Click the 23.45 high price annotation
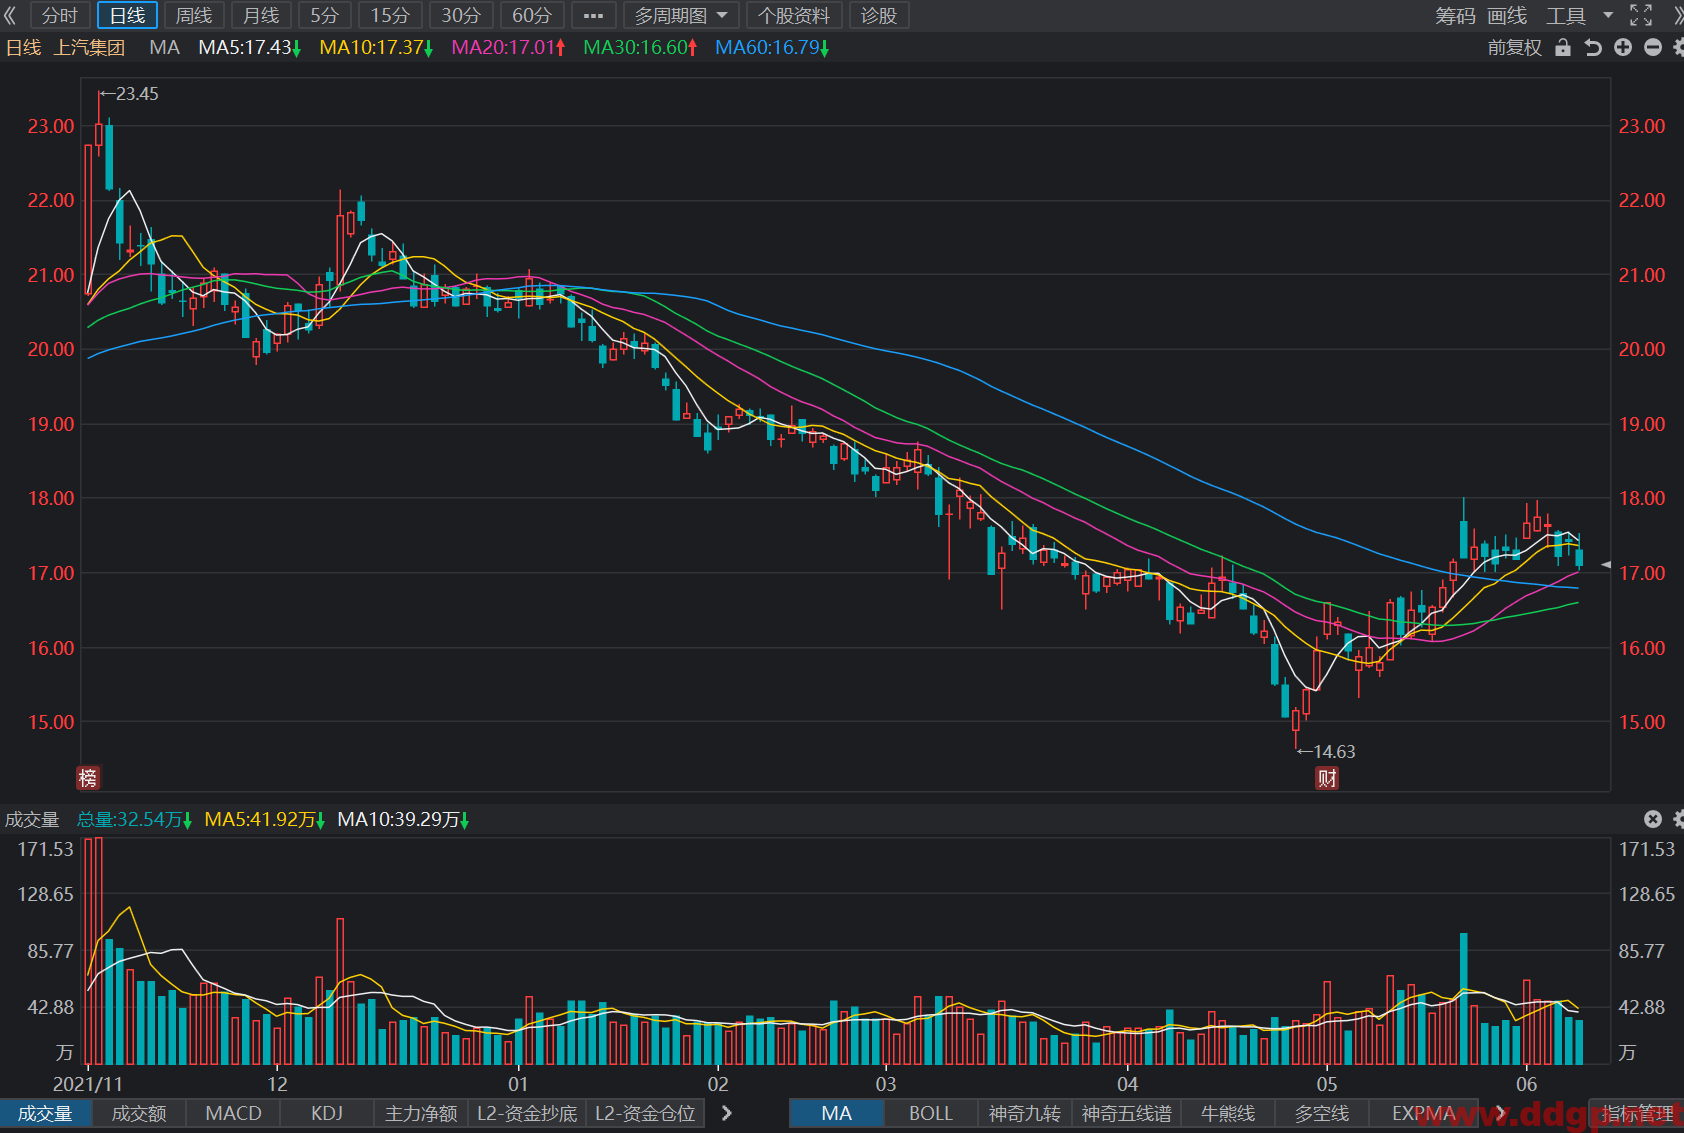 [x=130, y=94]
